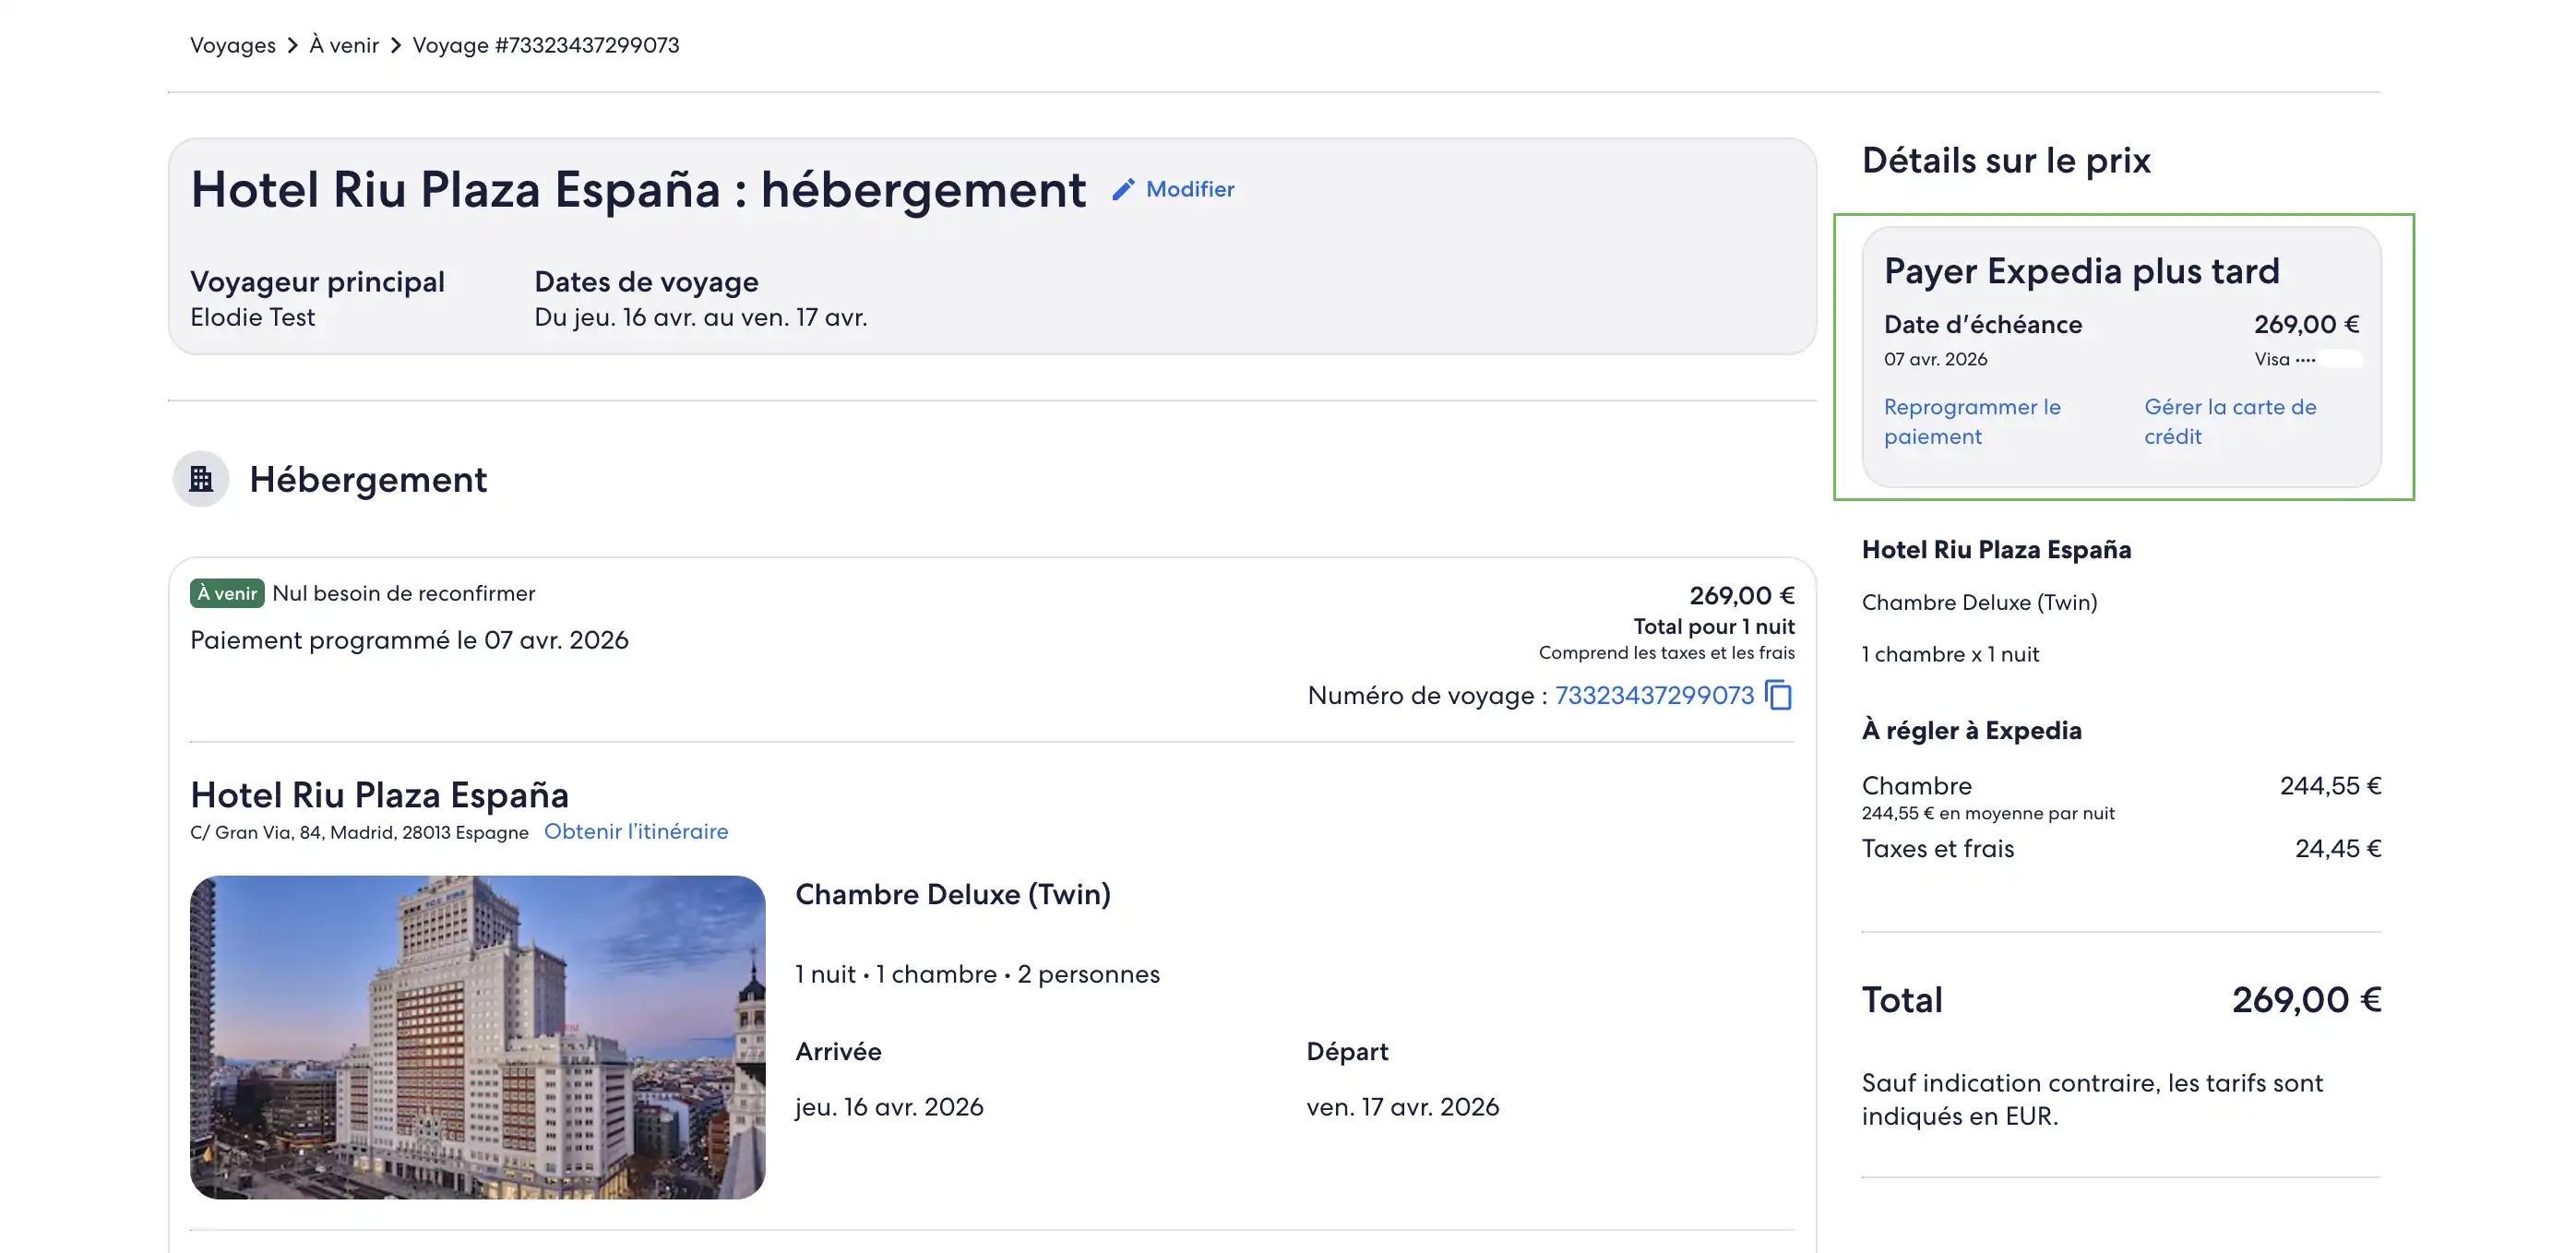Select "À venir" in the breadcrumb trail

(343, 45)
